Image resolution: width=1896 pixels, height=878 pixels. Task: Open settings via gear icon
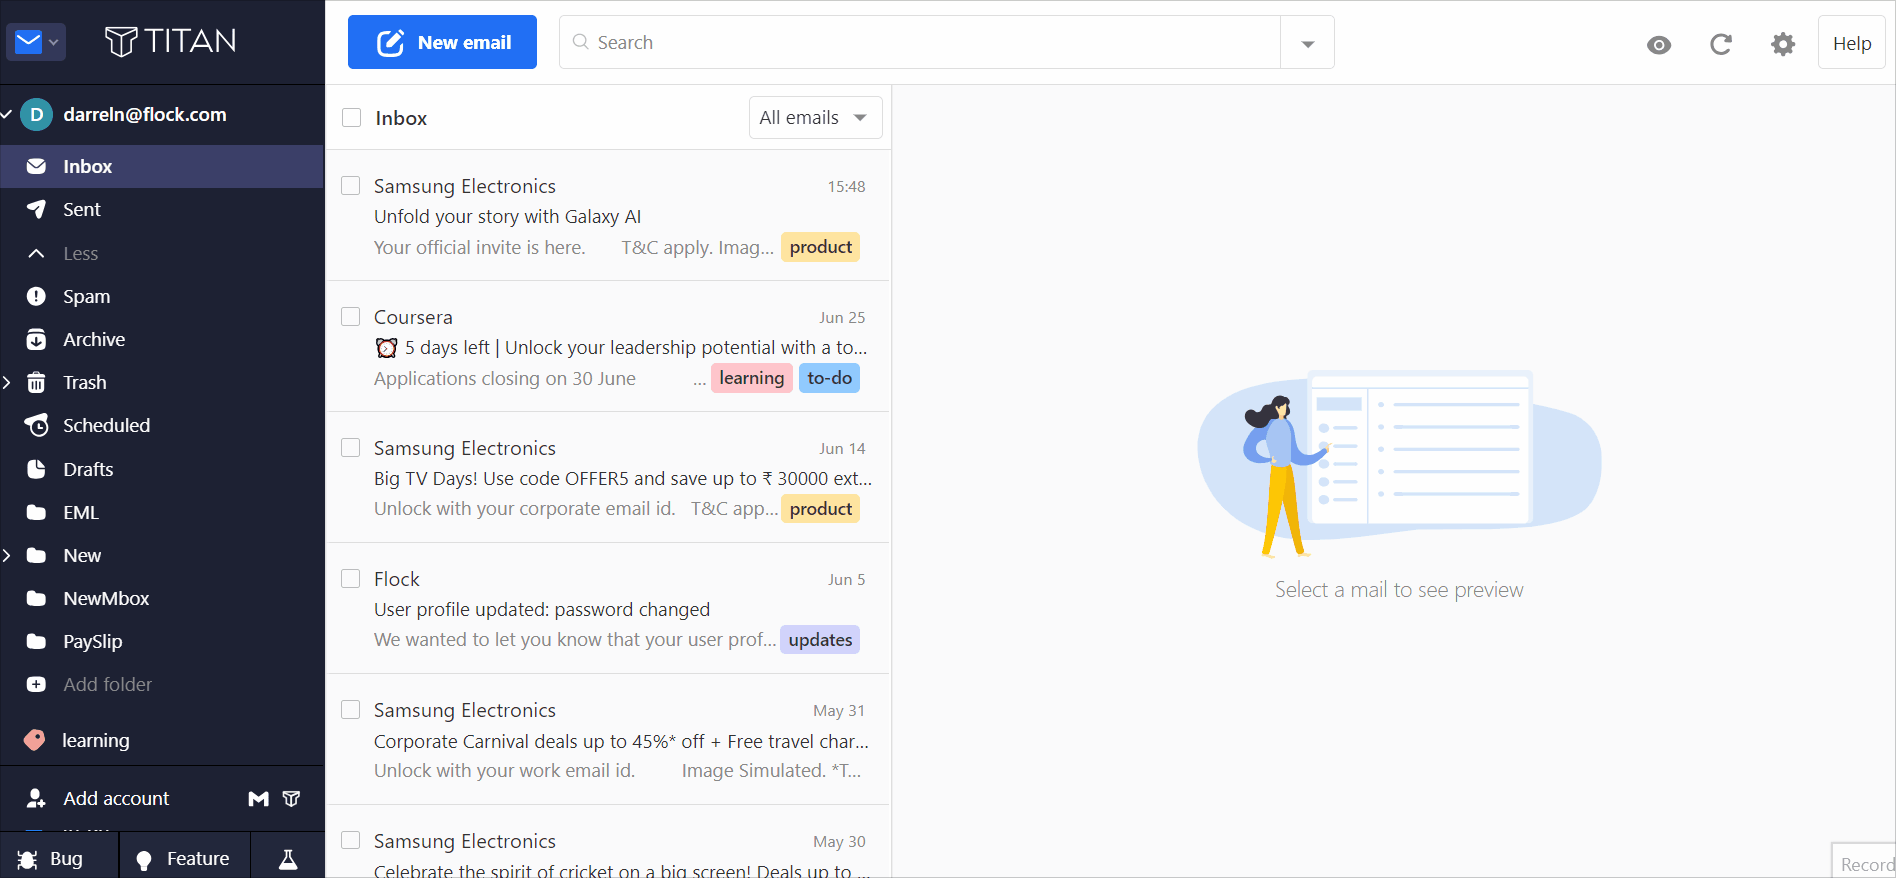pyautogui.click(x=1783, y=43)
